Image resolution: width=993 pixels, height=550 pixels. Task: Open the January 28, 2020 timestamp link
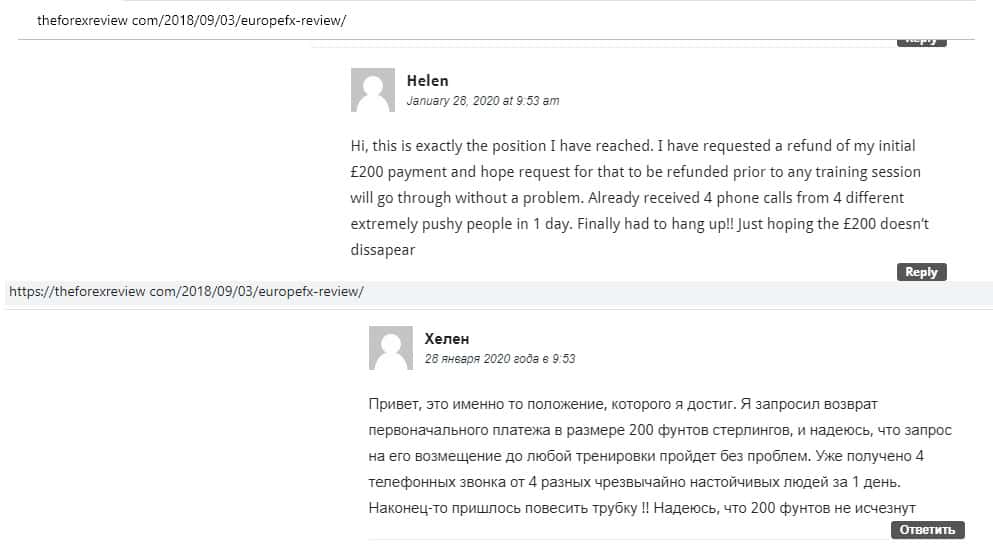point(482,101)
